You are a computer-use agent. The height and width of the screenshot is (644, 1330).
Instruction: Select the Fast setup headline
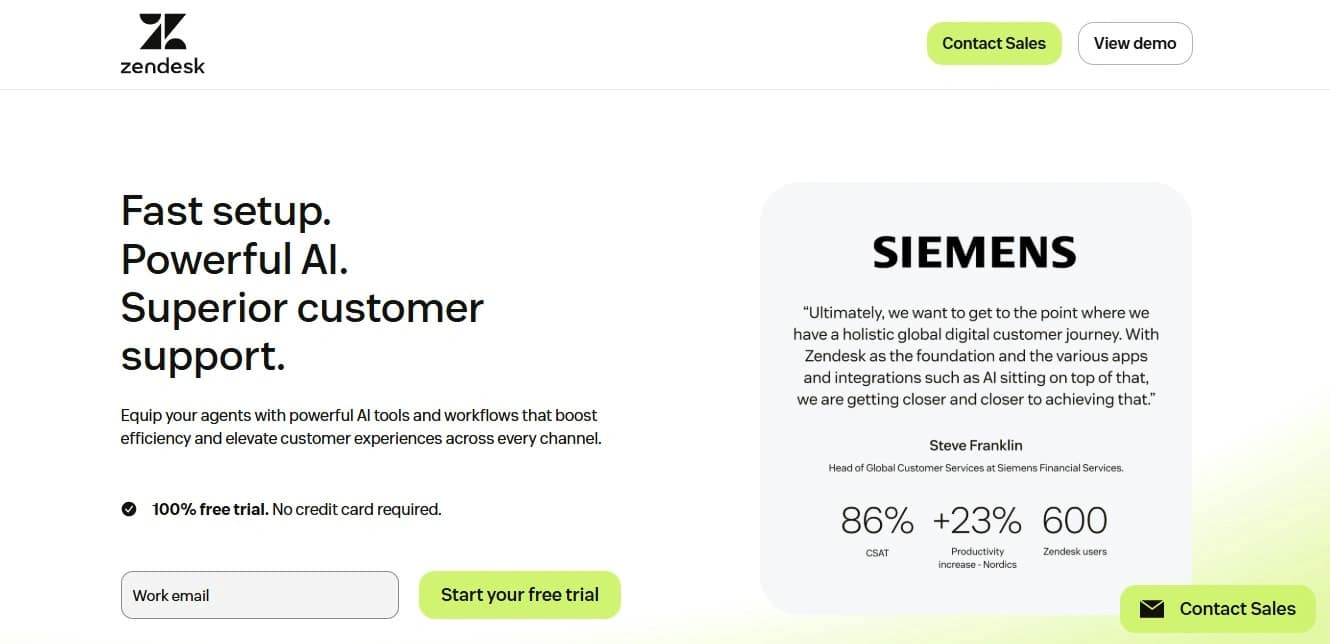225,211
